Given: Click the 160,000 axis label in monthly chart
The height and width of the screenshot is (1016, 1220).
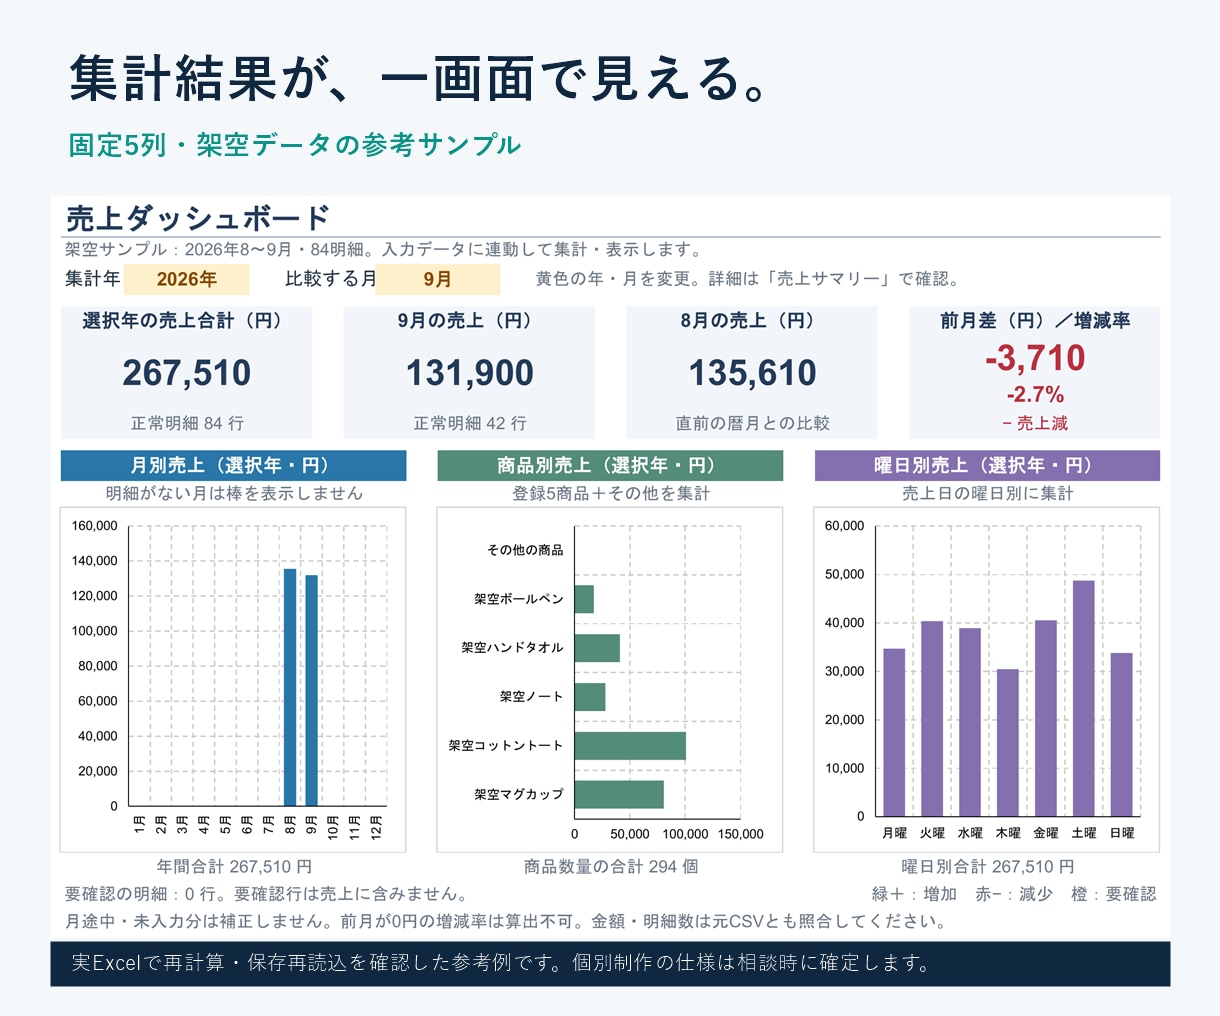Looking at the screenshot, I should tap(95, 526).
